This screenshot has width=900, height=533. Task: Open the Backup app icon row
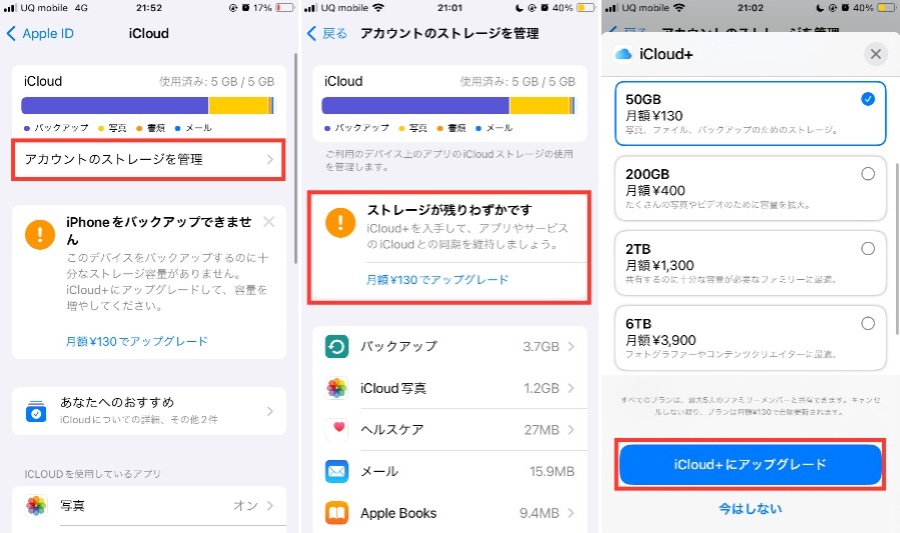pyautogui.click(x=337, y=347)
